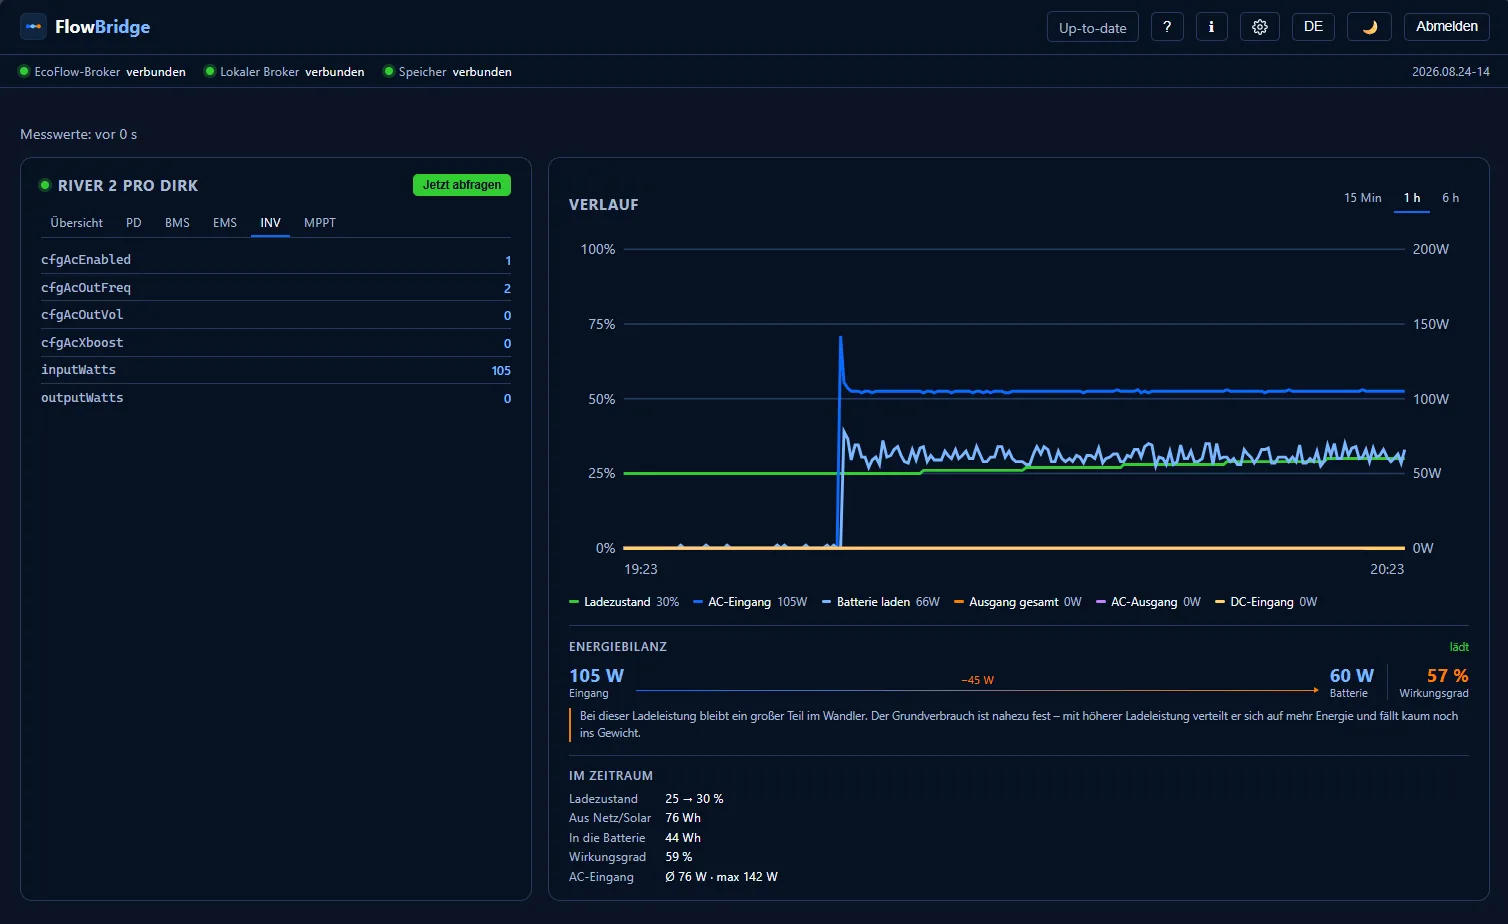Viewport: 1508px width, 924px height.
Task: Toggle the Ladezustand legend entry
Action: tap(624, 602)
